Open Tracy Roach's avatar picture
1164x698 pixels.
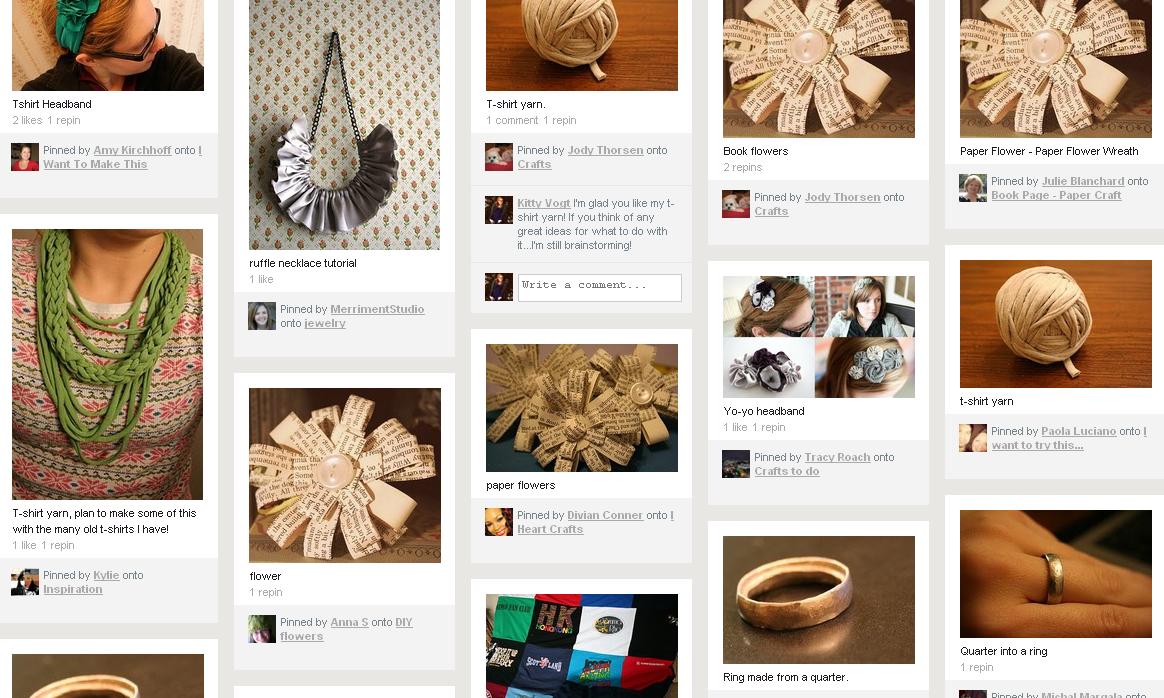[736, 464]
